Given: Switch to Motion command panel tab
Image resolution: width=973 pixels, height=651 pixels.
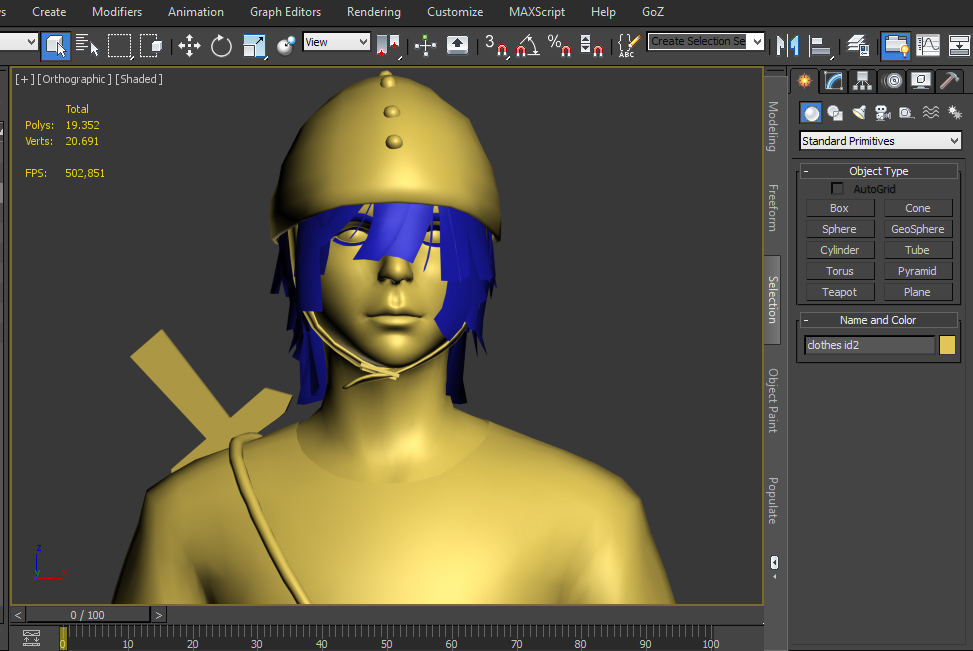Looking at the screenshot, I should (892, 81).
